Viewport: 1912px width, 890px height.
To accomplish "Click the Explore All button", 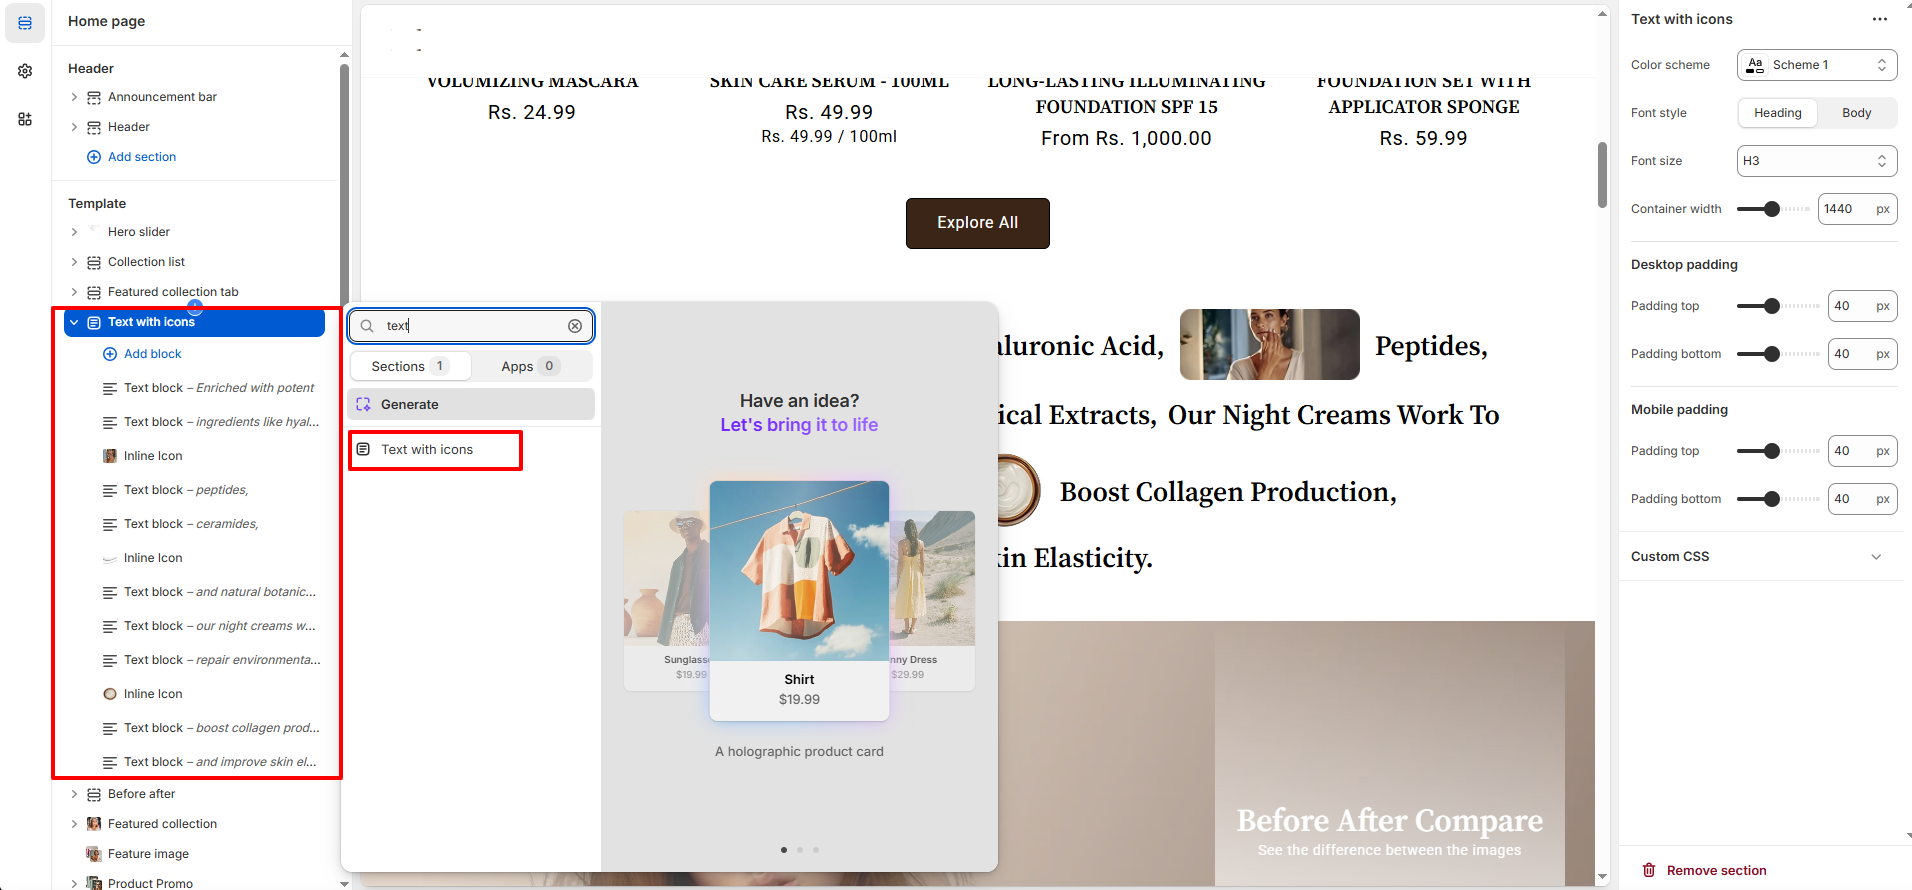I will point(977,223).
